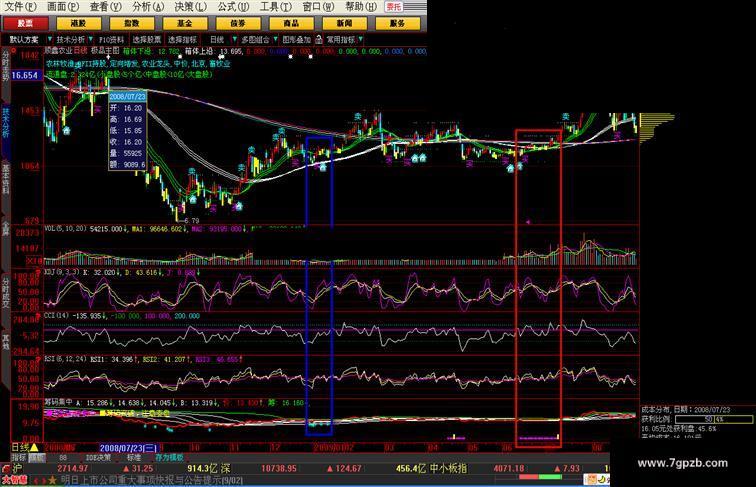Viewport: 756px width, 487px height.
Task: Open the 查看(V) menu
Action: pyautogui.click(x=106, y=7)
